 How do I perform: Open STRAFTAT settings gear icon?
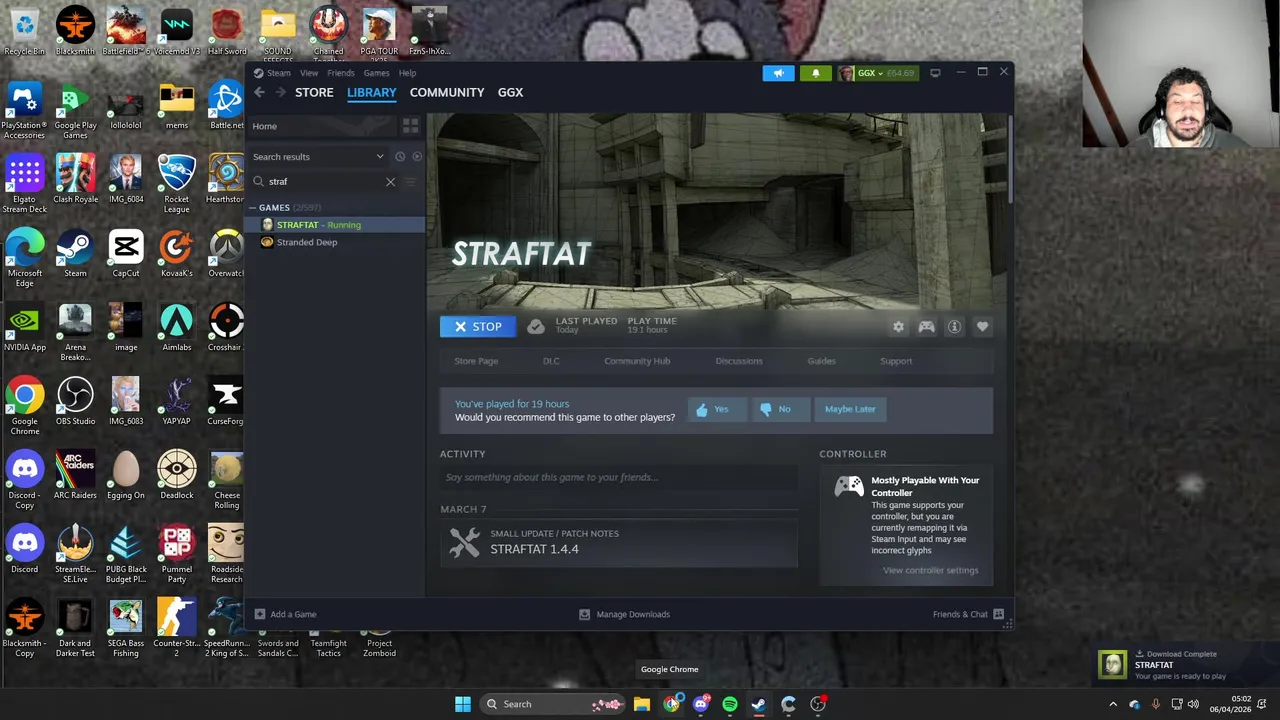tap(898, 327)
